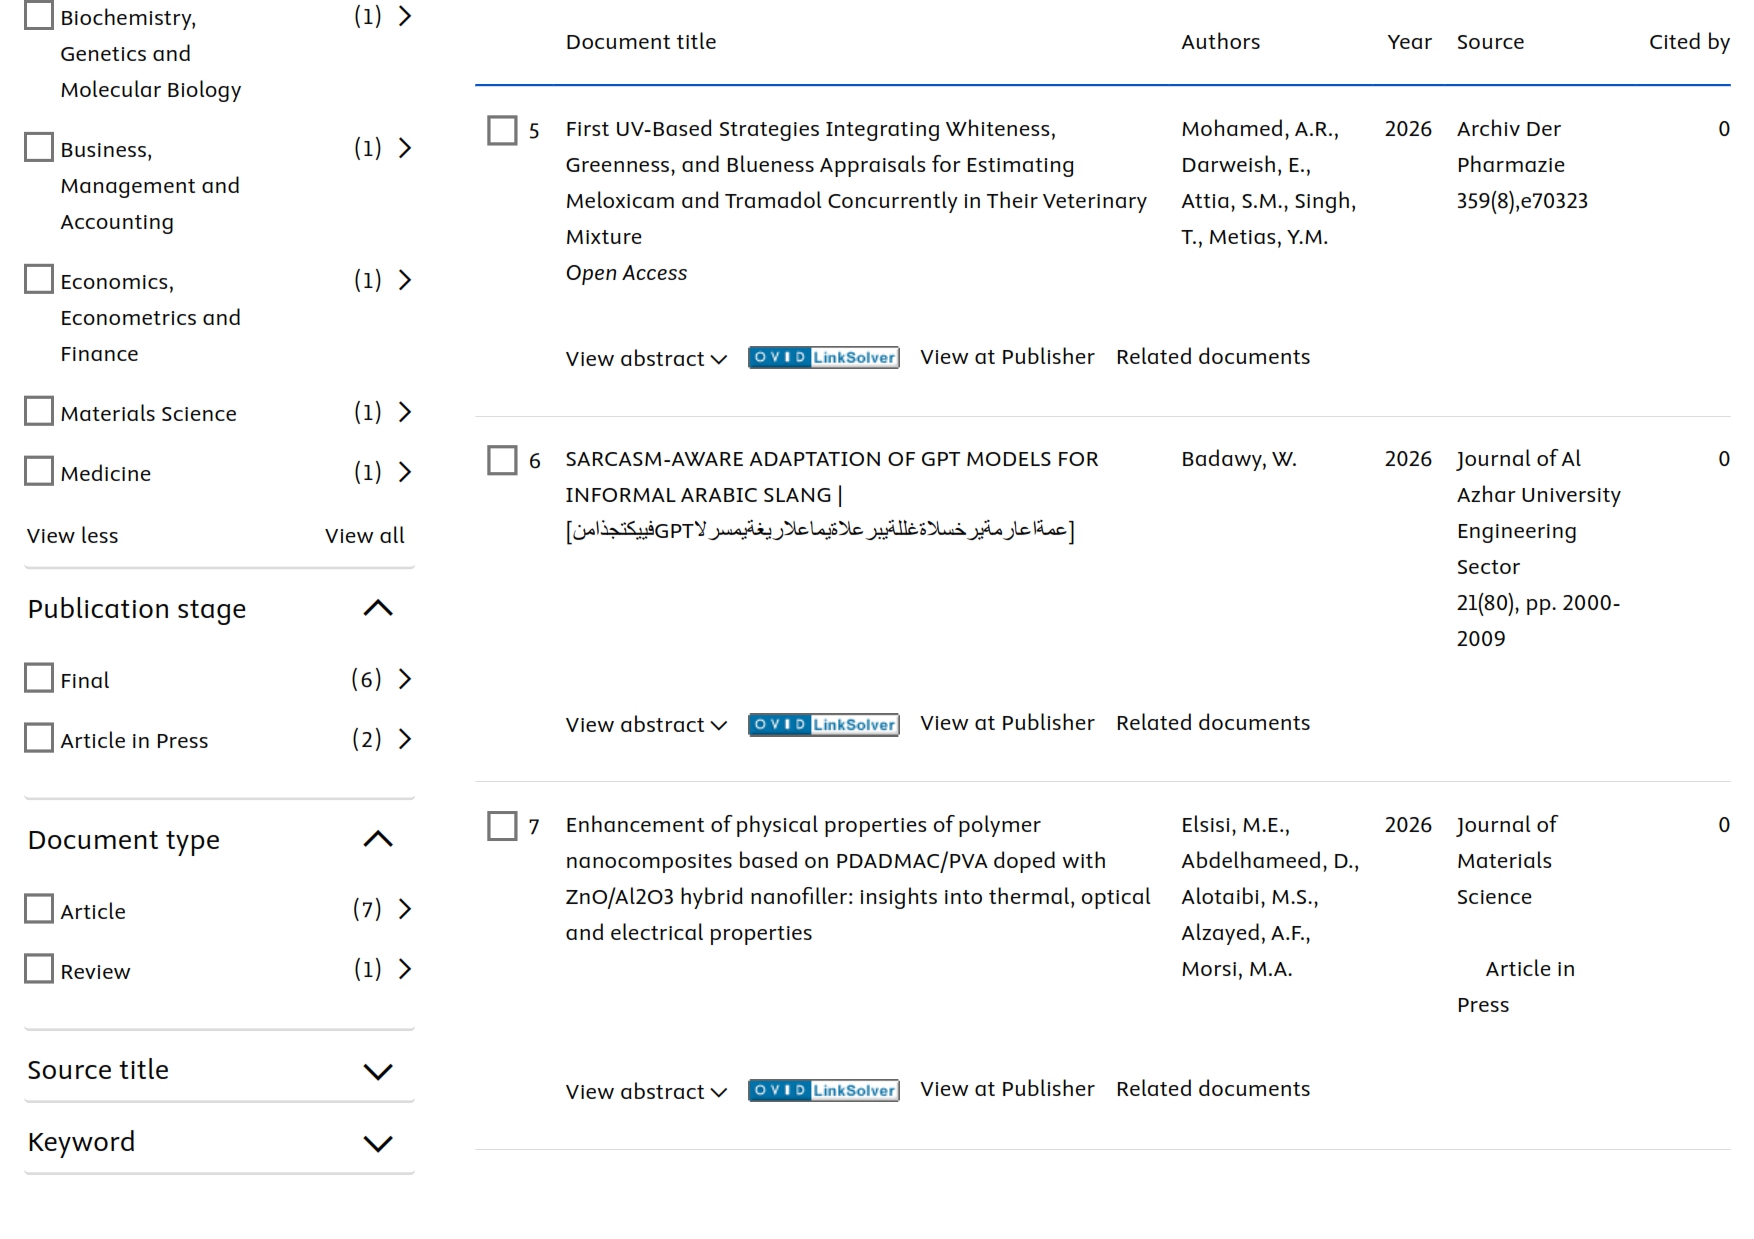This screenshot has height=1239, width=1754.
Task: Click OVID LinkSolver icon for document 5
Action: [823, 358]
